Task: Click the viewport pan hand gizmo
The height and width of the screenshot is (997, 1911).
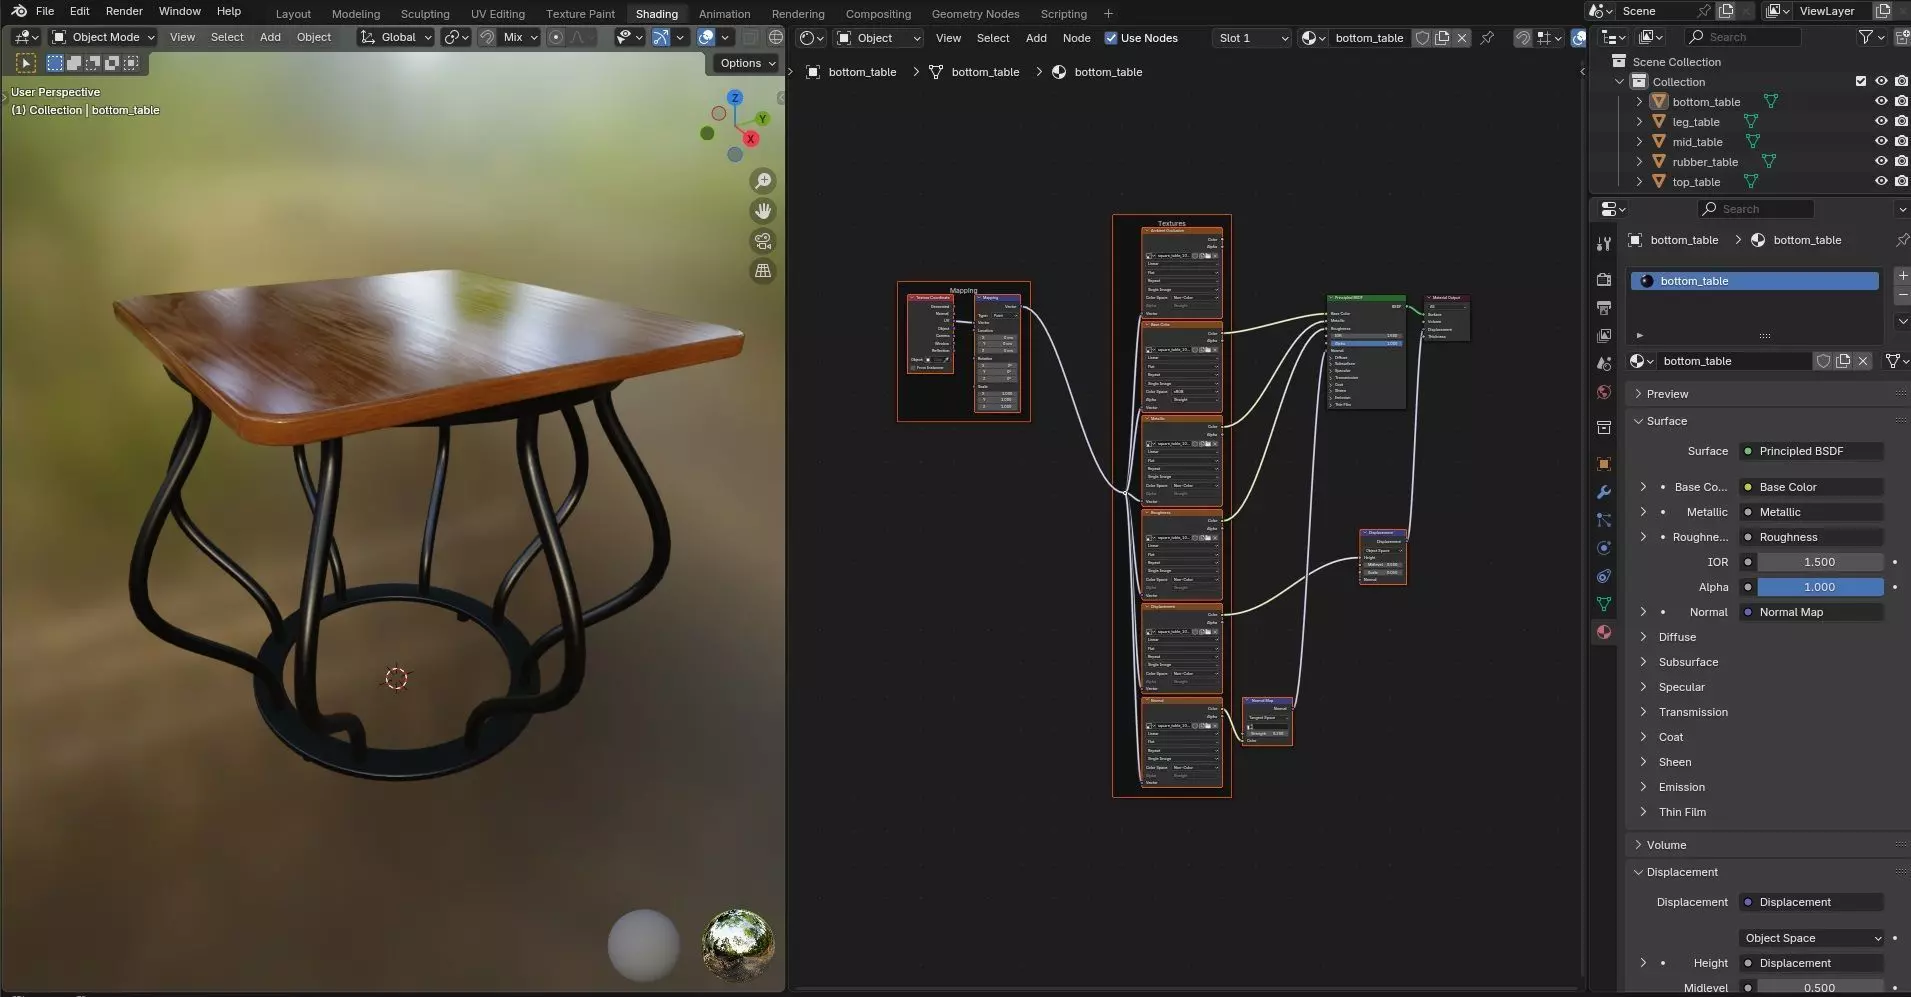Action: (x=763, y=211)
